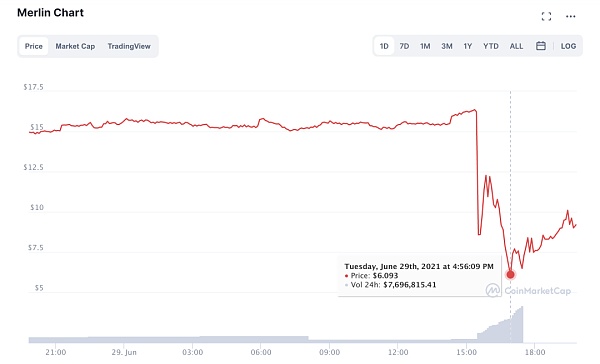The width and height of the screenshot is (600, 364).
Task: Show ALL price history
Action: click(x=516, y=46)
